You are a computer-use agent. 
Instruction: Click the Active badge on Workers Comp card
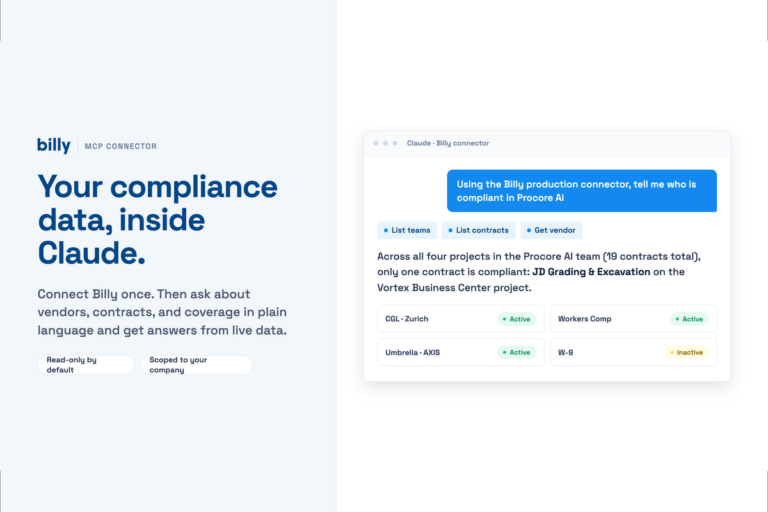coord(689,319)
